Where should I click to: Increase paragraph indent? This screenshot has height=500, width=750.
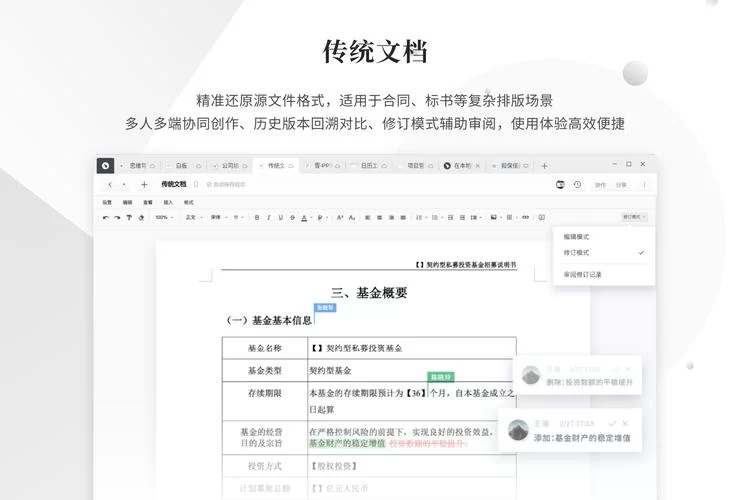coord(463,218)
